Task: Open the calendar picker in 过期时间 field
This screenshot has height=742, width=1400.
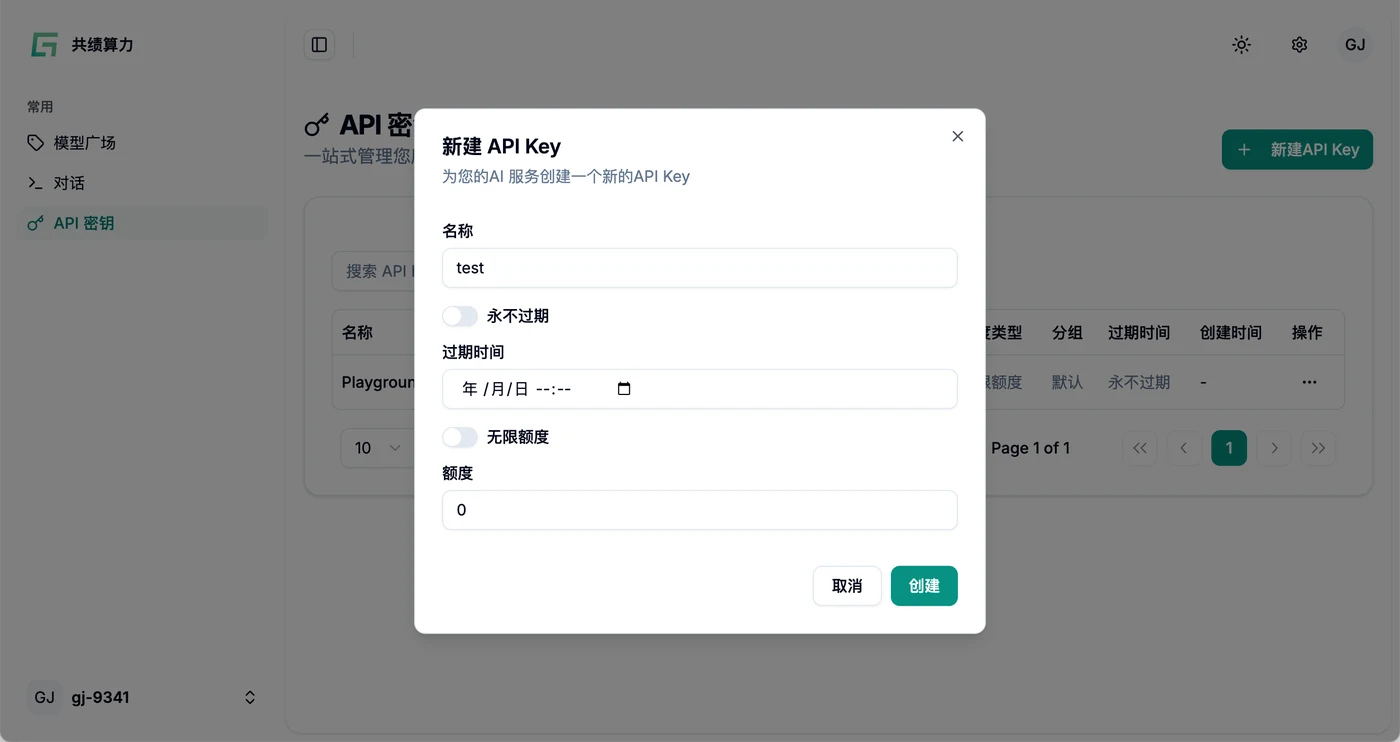Action: pyautogui.click(x=624, y=389)
